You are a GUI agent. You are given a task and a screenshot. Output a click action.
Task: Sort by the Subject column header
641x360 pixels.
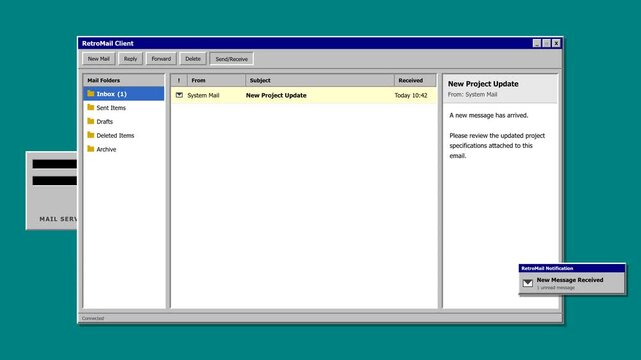coord(320,80)
